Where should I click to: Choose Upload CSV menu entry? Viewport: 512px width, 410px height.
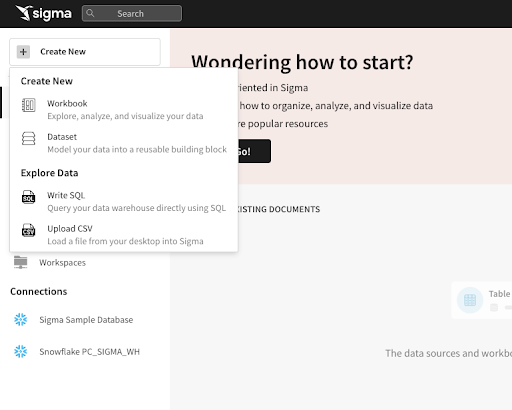pos(124,235)
